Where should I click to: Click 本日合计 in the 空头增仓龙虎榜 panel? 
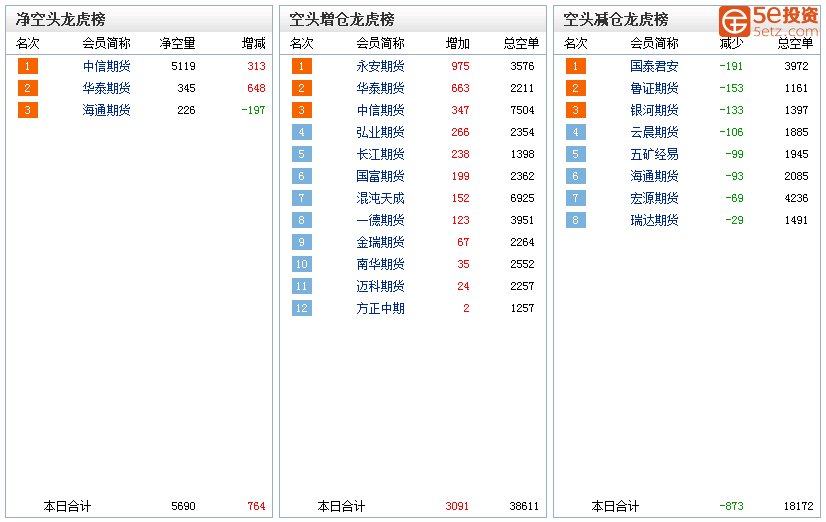coord(341,507)
